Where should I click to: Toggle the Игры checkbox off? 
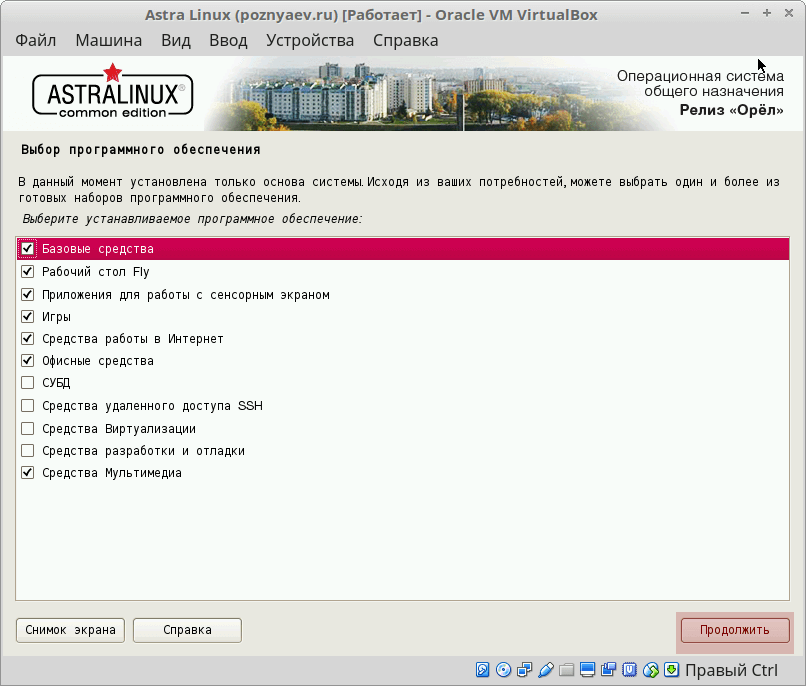(28, 316)
